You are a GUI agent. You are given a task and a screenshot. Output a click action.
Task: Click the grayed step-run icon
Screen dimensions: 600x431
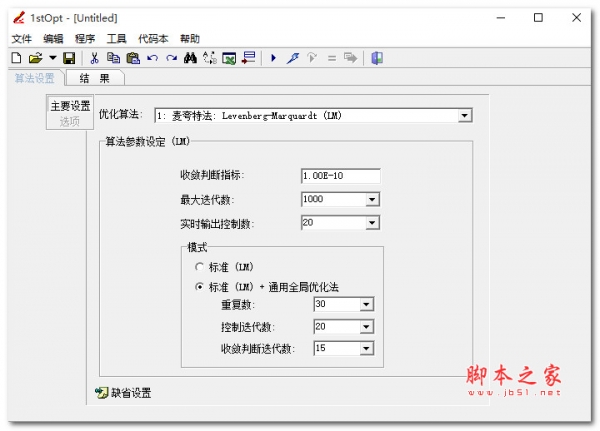(x=312, y=58)
